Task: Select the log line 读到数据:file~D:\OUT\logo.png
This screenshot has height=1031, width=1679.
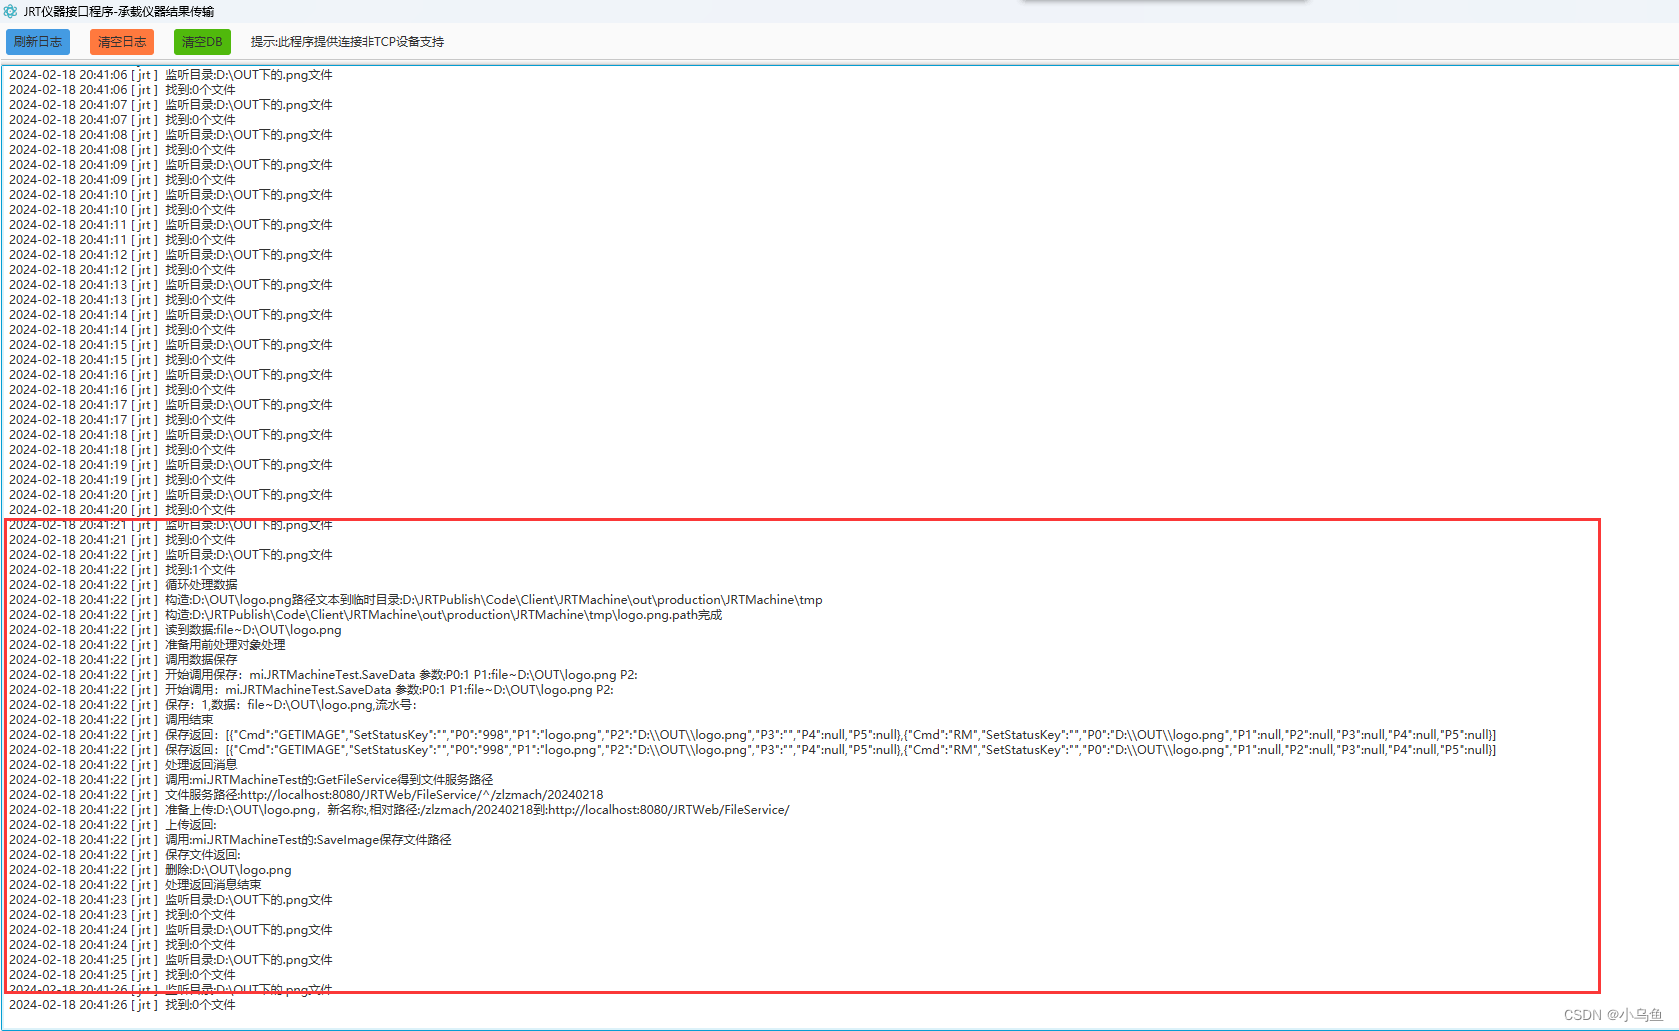Action: (x=175, y=630)
